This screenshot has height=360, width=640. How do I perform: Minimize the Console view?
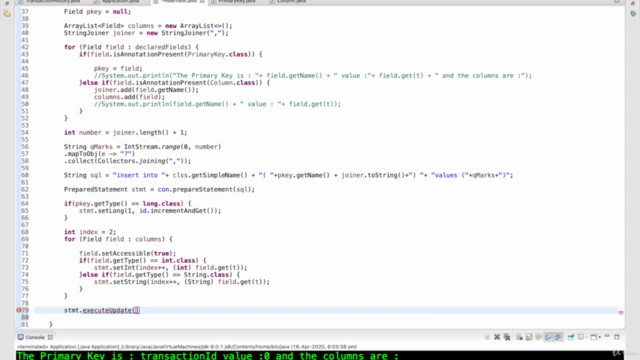607,336
